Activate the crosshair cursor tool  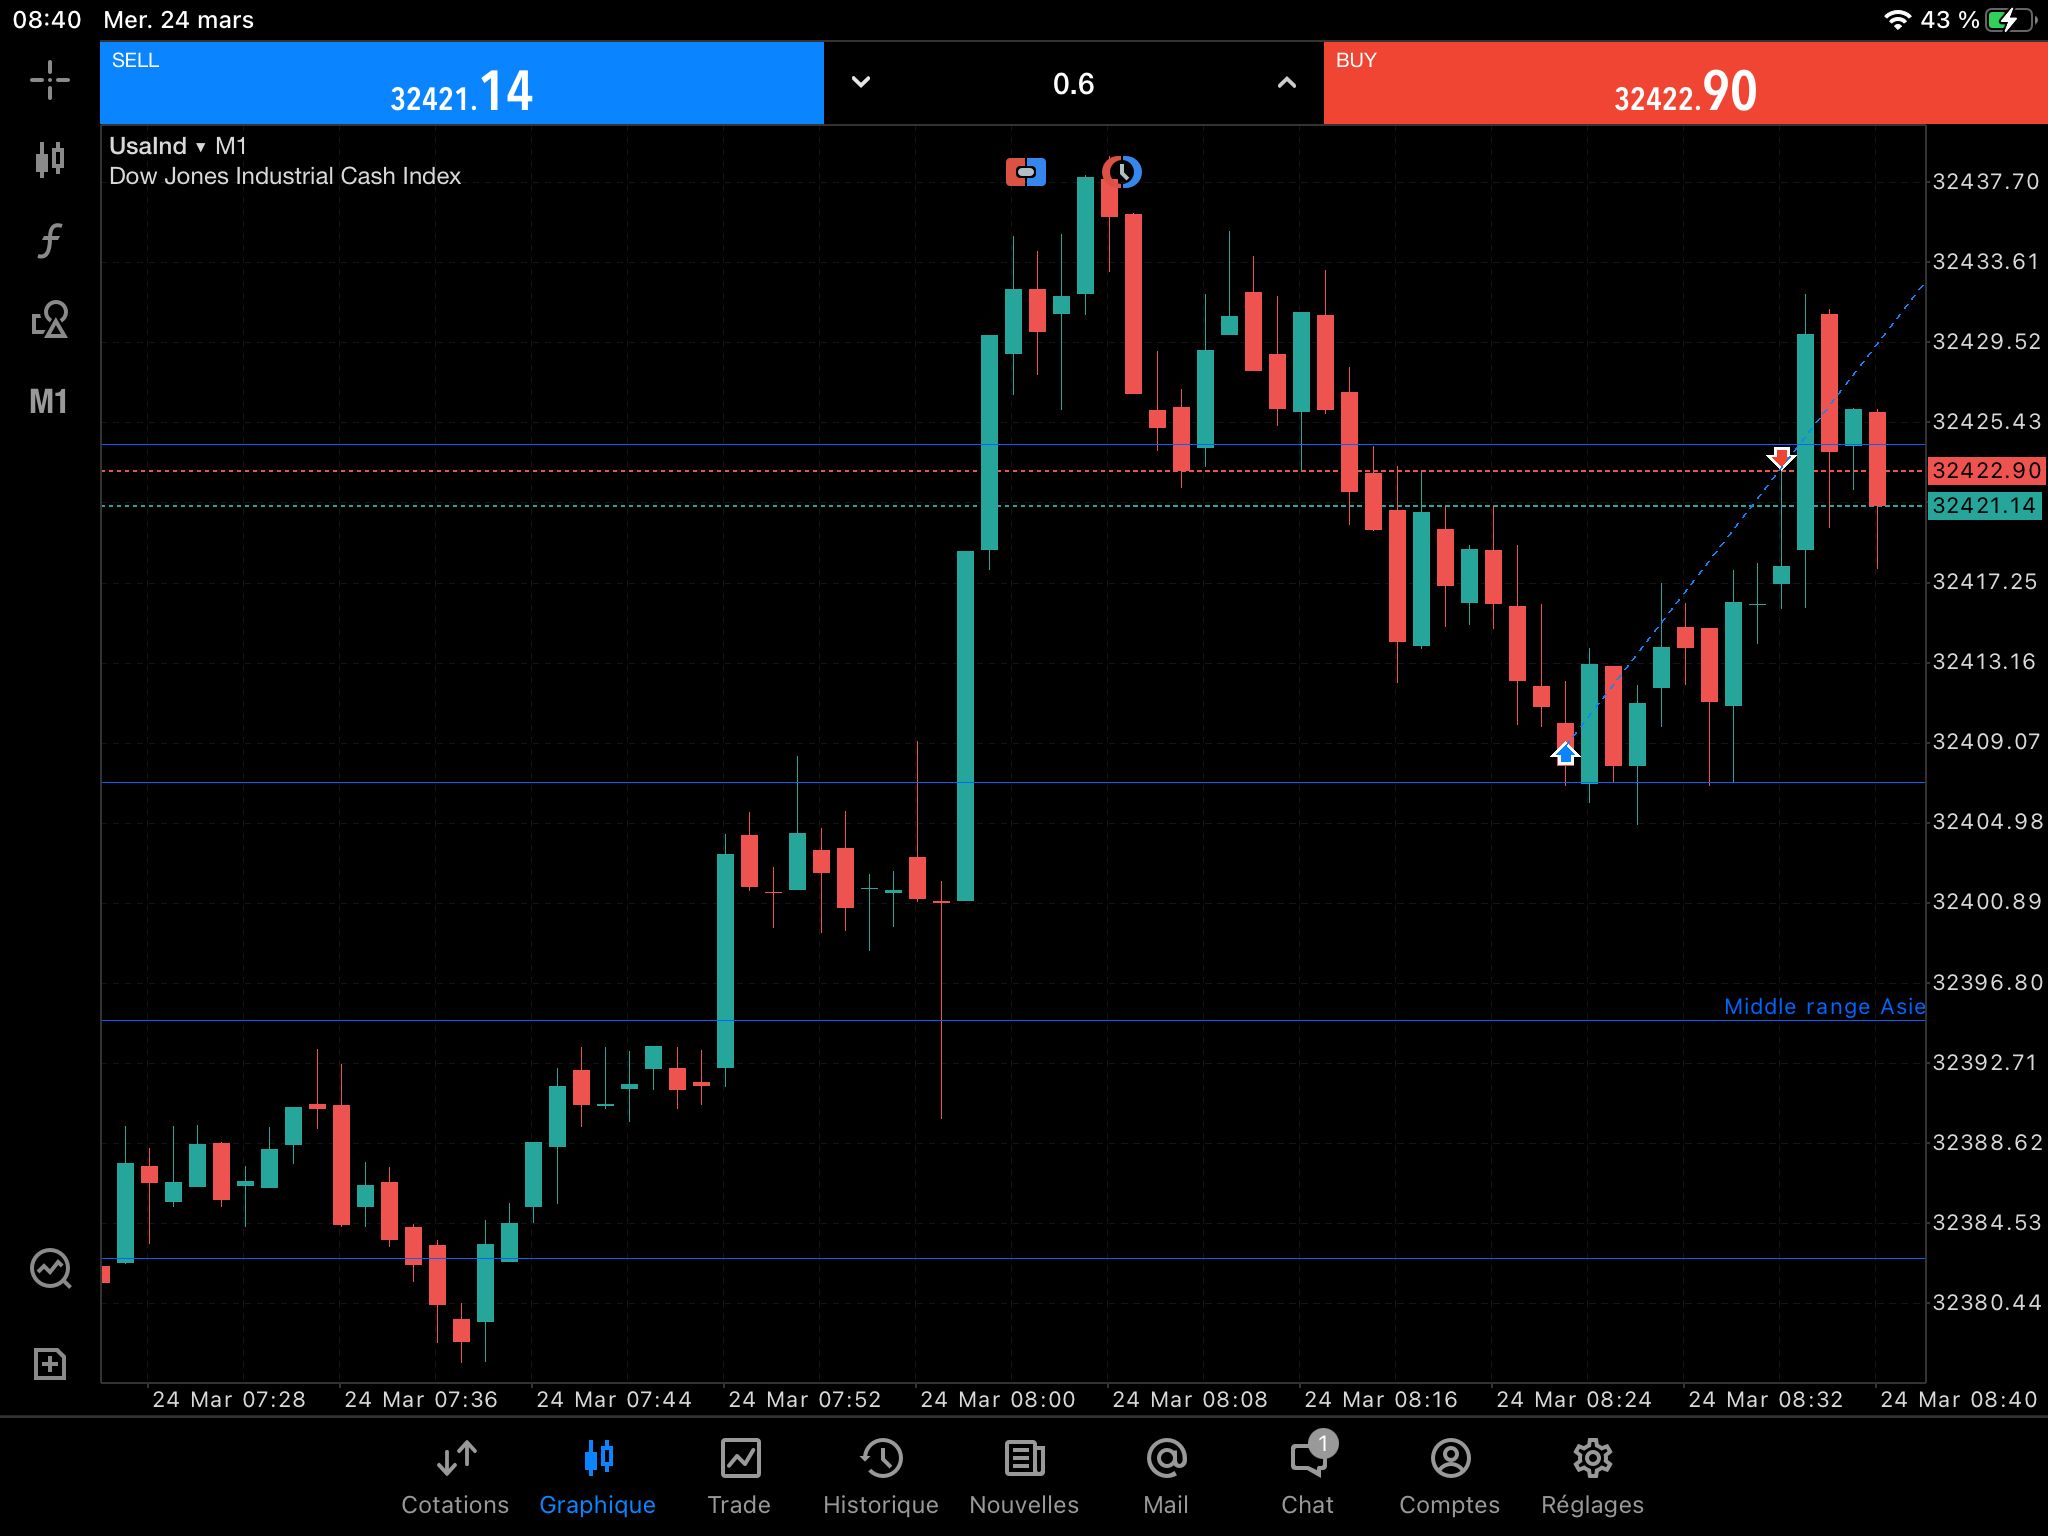point(49,80)
